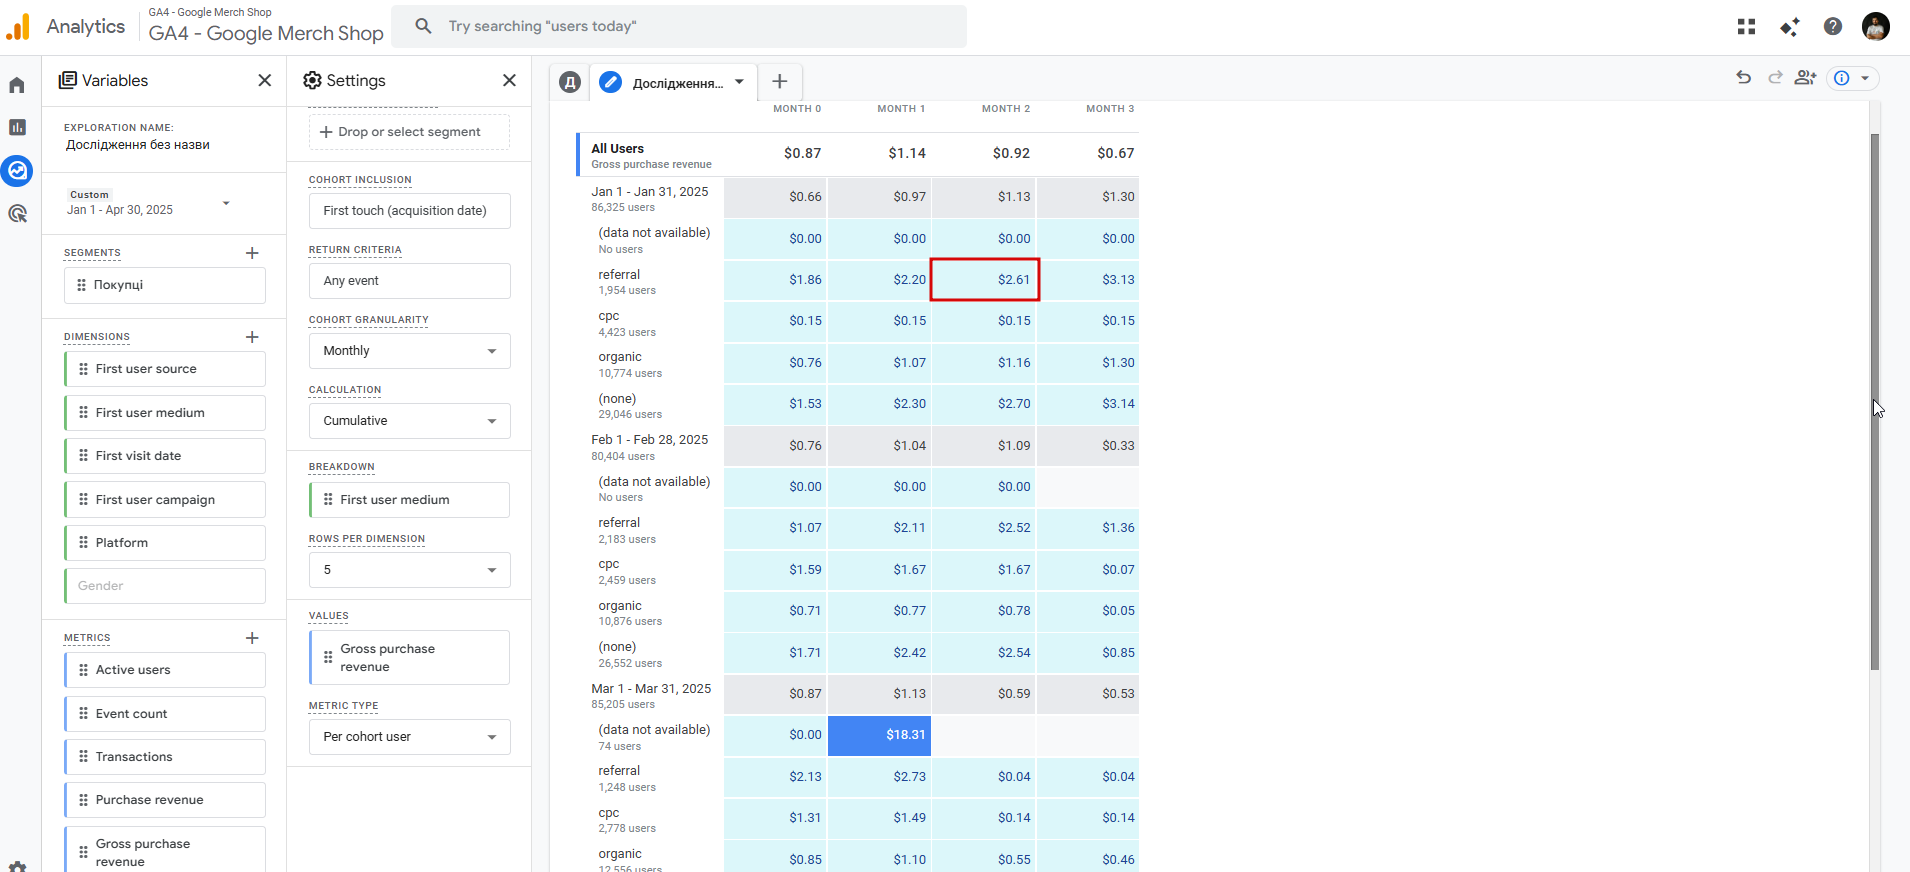Edit the exploration name field

[138, 145]
